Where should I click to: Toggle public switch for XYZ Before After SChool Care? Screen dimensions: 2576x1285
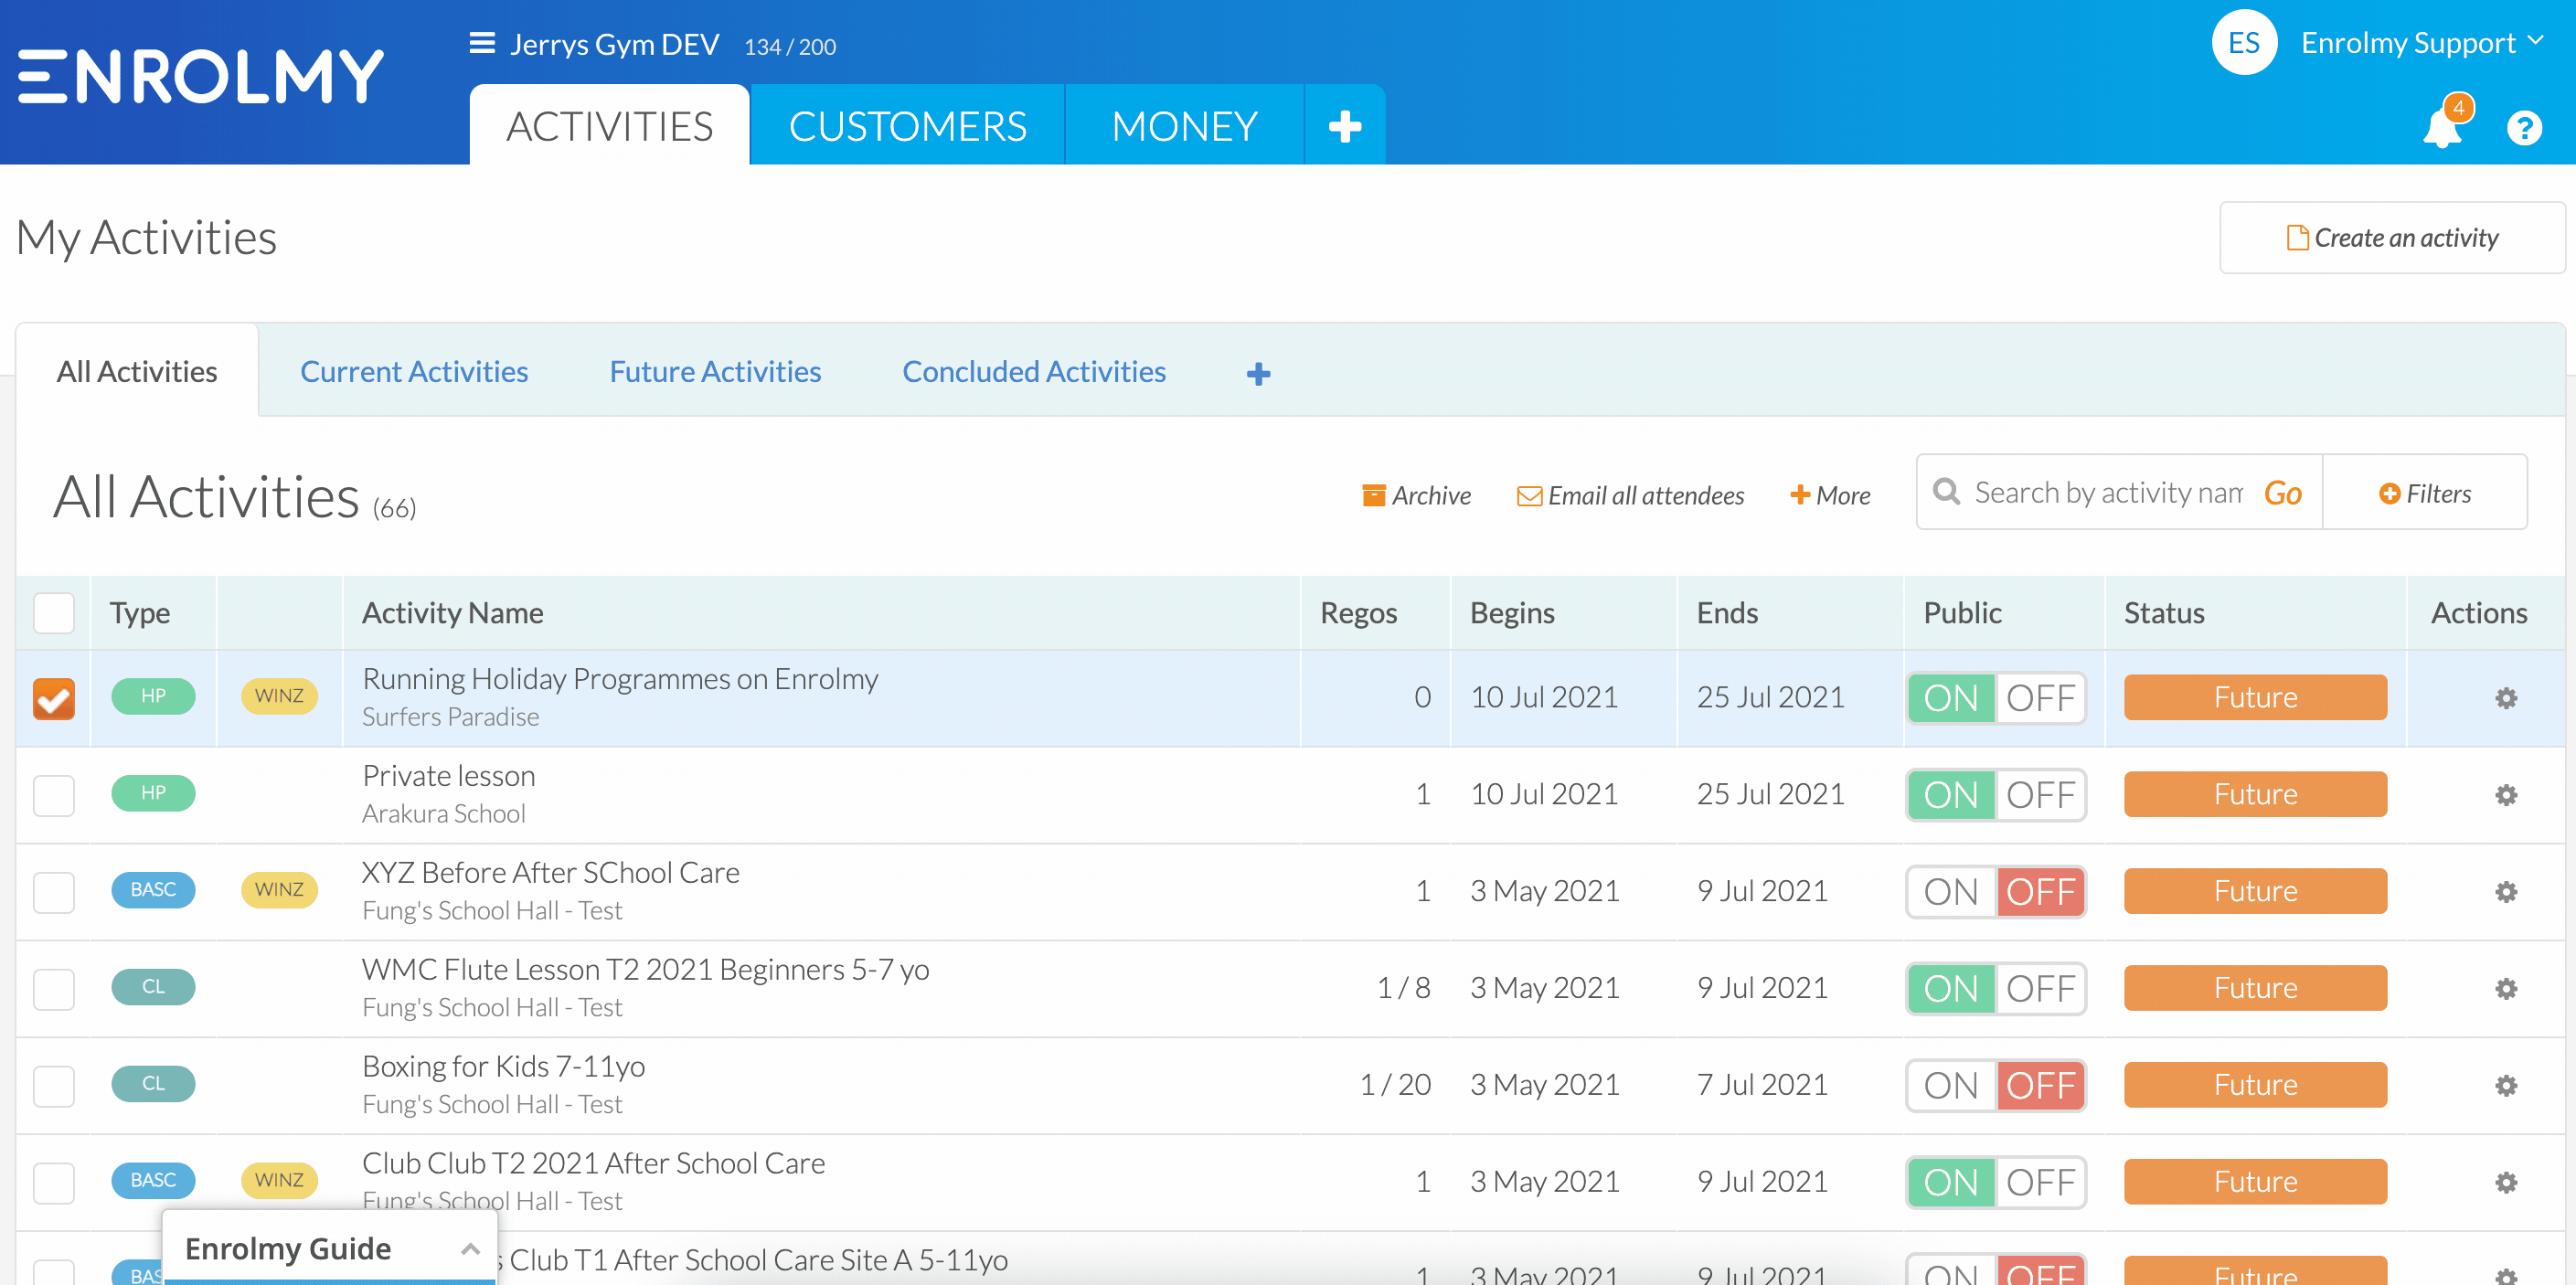[1995, 892]
